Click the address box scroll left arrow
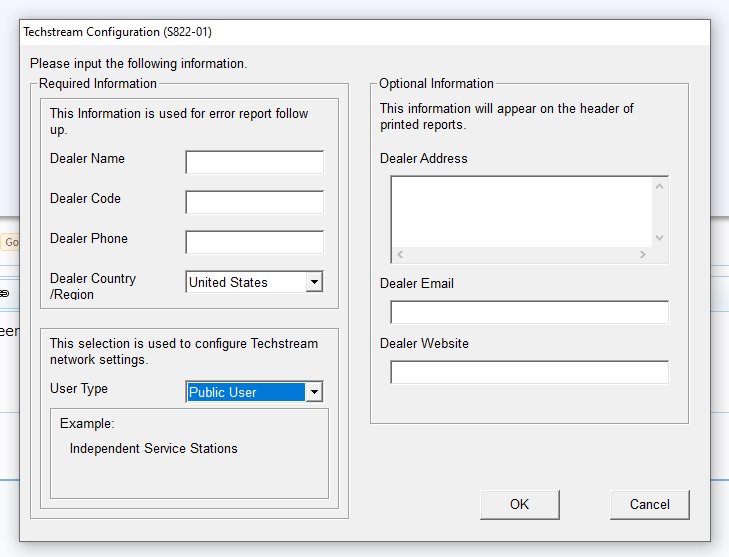Screen dimensions: 729x557 click(400, 254)
